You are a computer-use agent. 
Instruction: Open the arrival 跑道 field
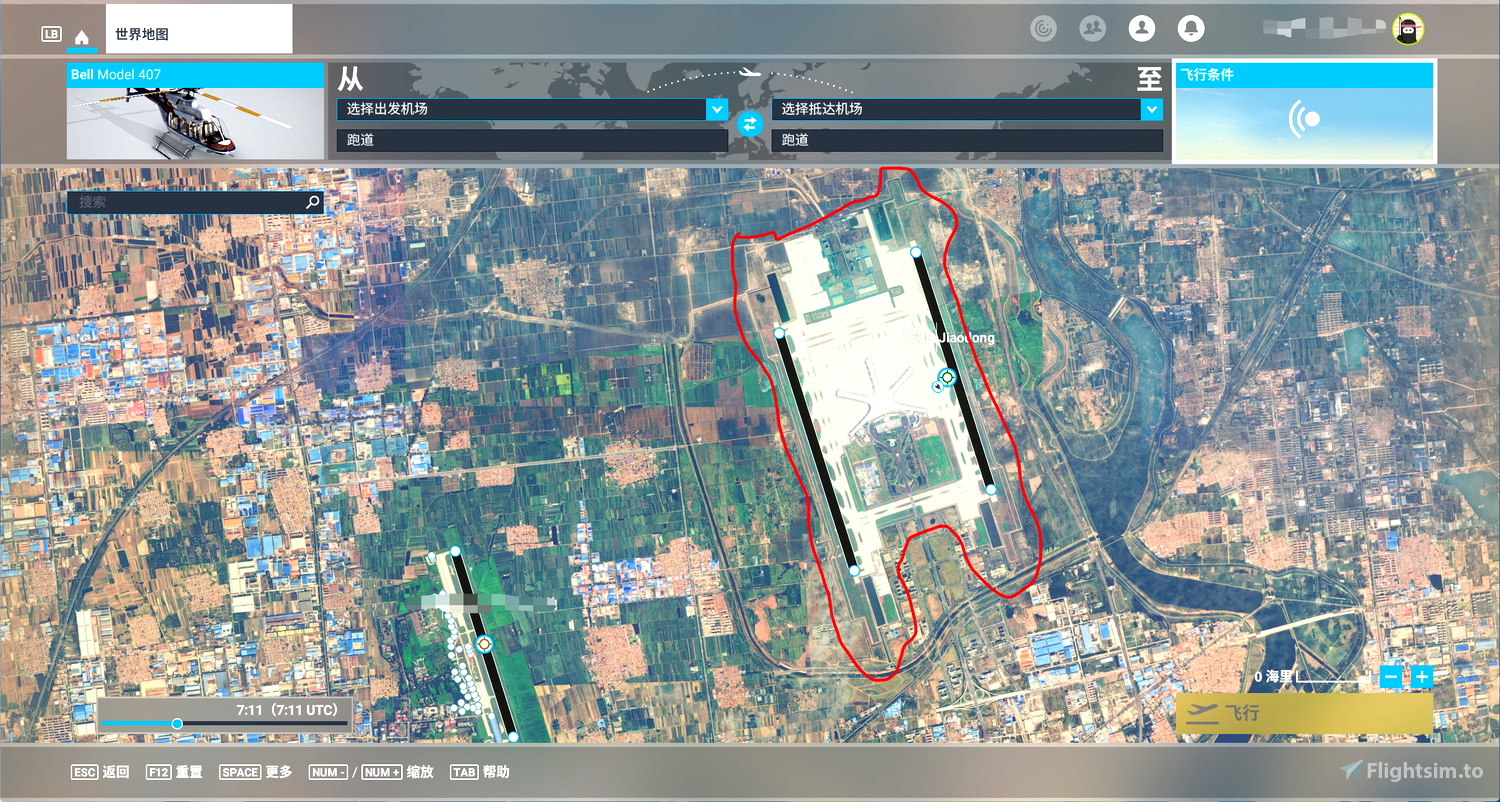(967, 140)
